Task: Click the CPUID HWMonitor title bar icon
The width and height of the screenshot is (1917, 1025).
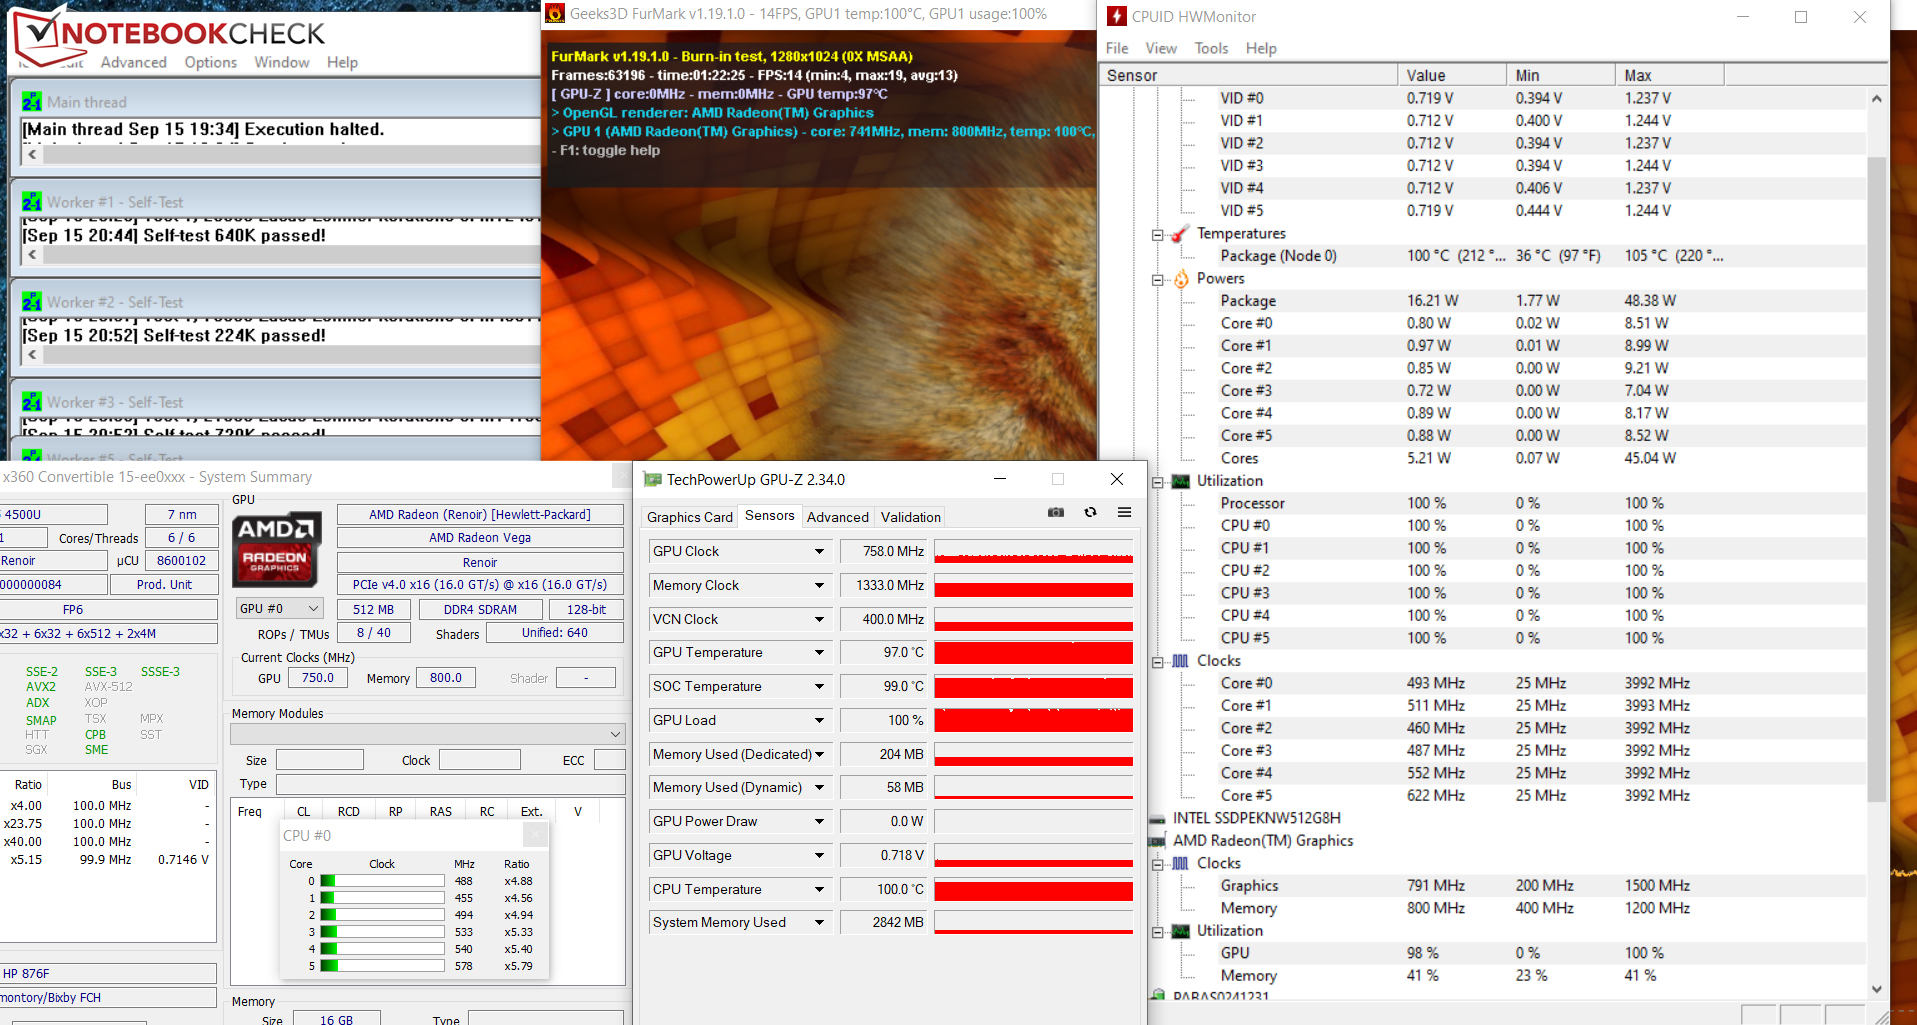Action: [1117, 16]
